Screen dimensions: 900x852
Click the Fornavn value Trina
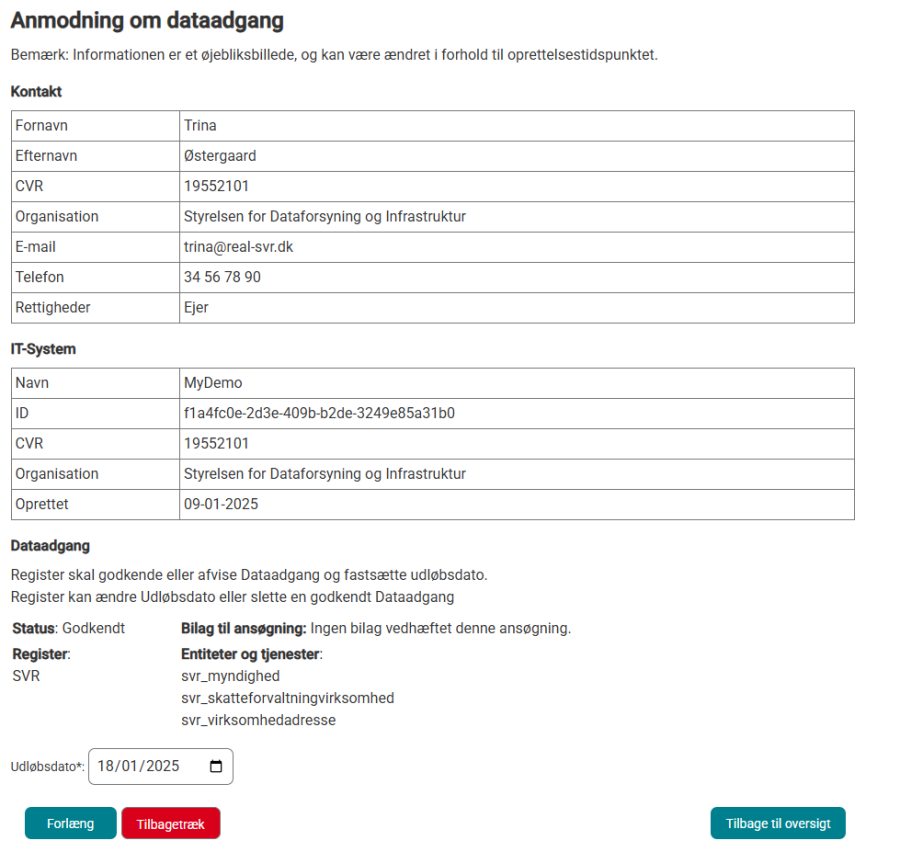coord(200,126)
